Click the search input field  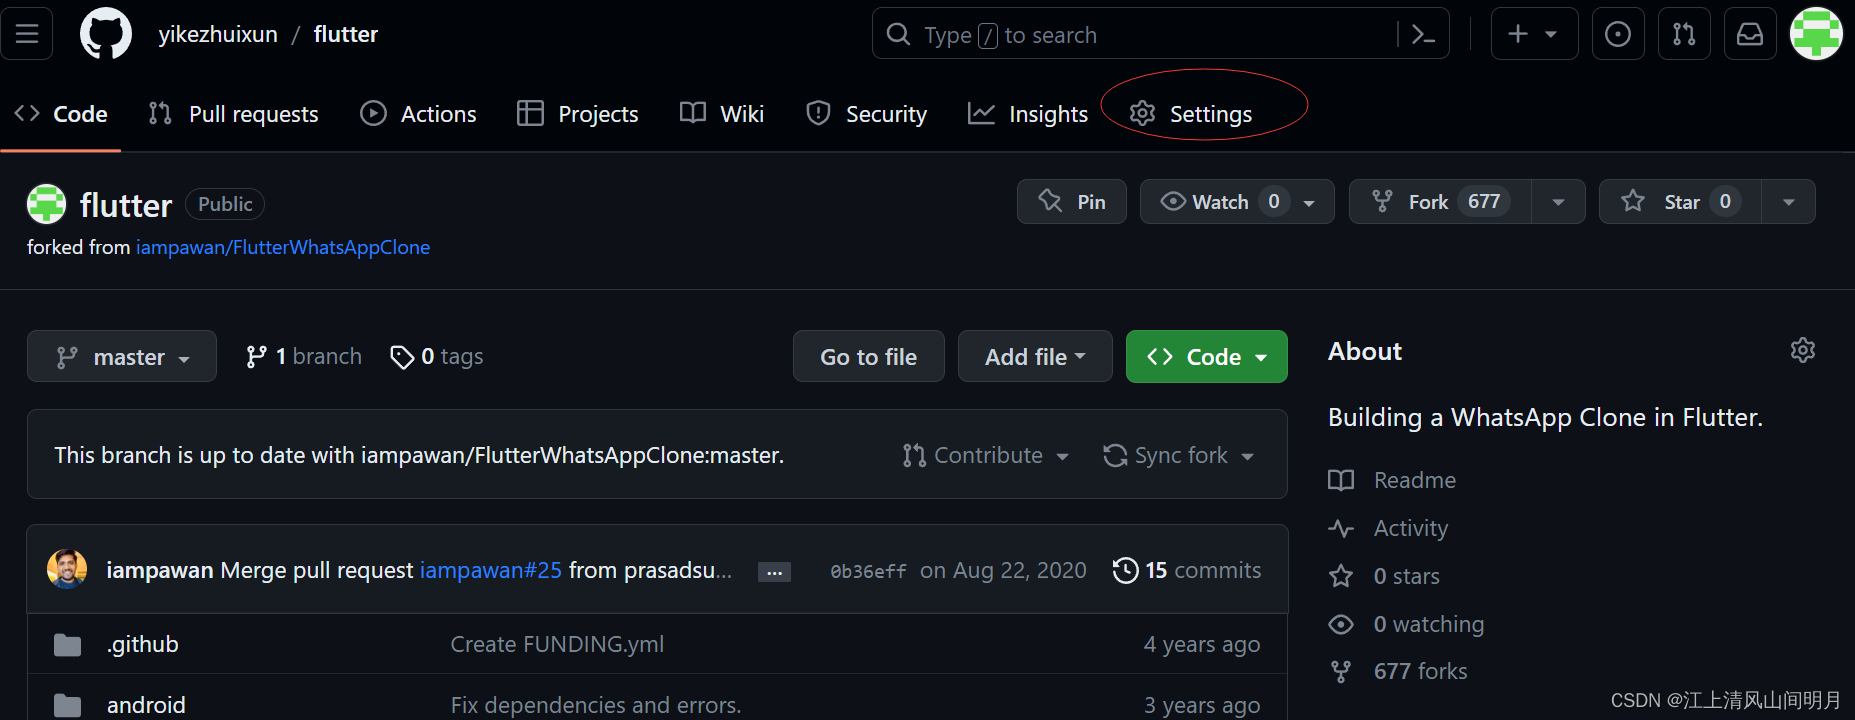coord(1160,34)
